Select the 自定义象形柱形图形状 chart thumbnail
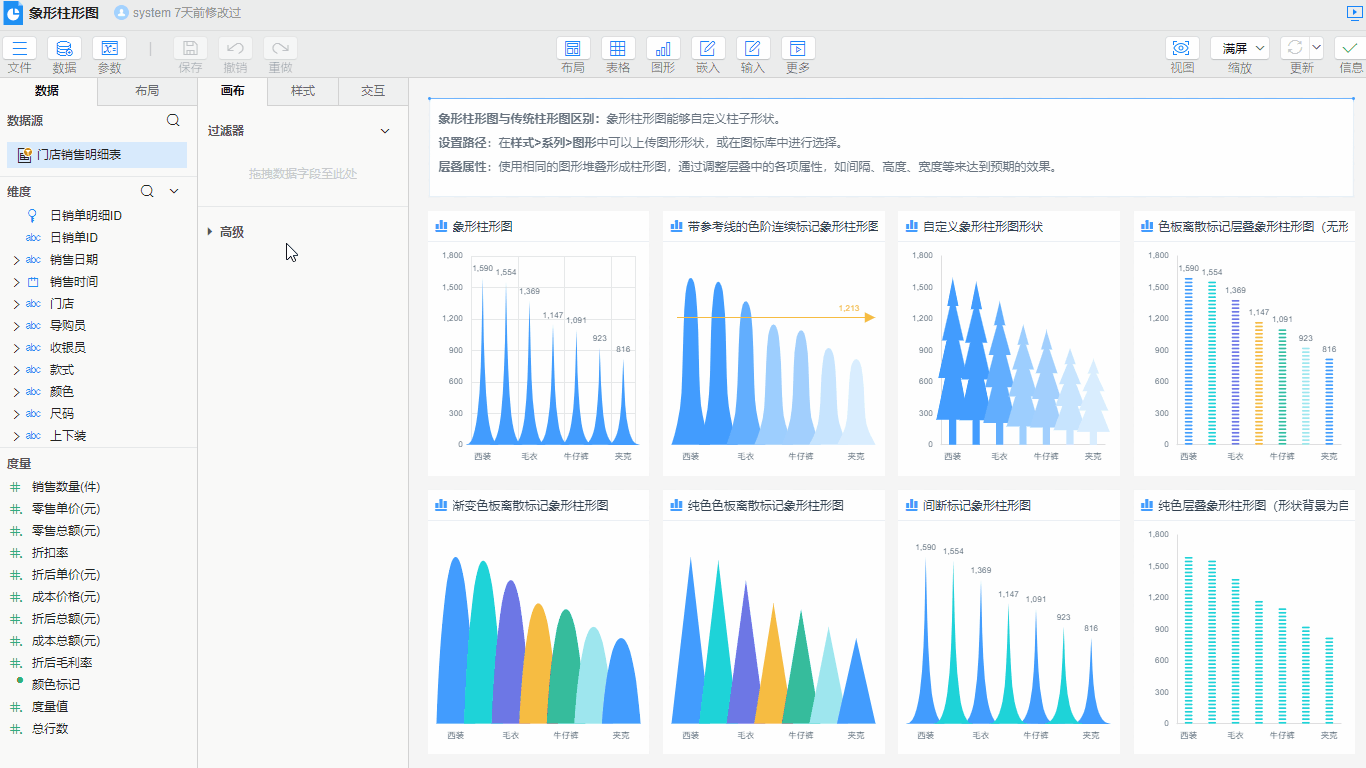Viewport: 1366px width, 768px height. tap(1008, 344)
